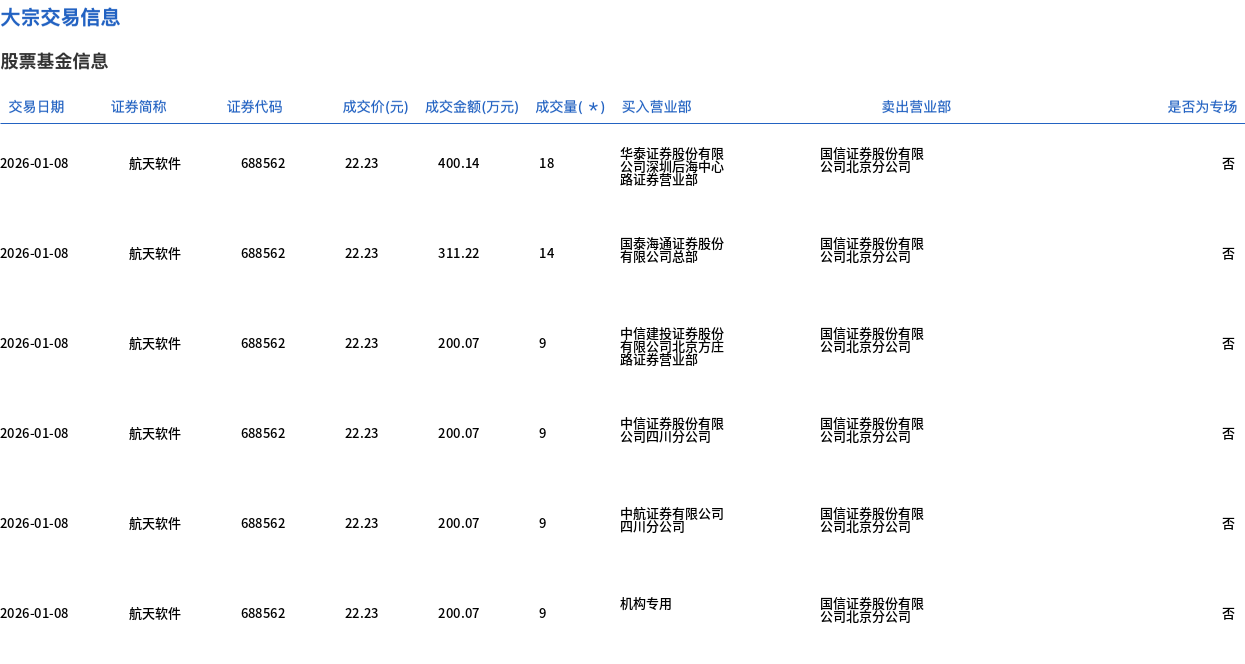Screen dimensions: 1245x664
Task: Click the 买入营业部 column header
Action: [656, 107]
